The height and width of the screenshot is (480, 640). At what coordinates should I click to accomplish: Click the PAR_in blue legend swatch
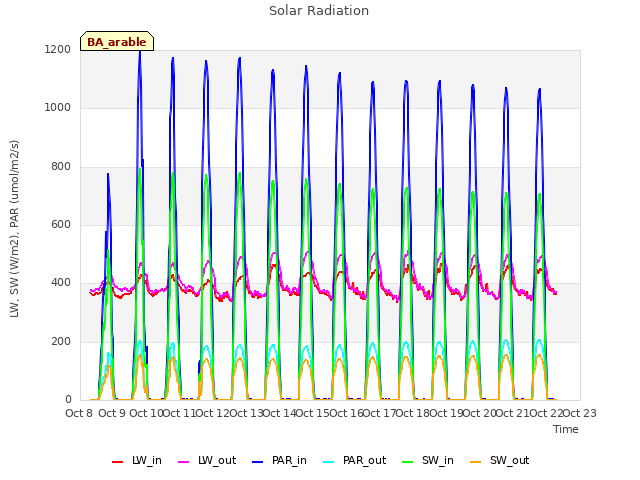(x=258, y=462)
